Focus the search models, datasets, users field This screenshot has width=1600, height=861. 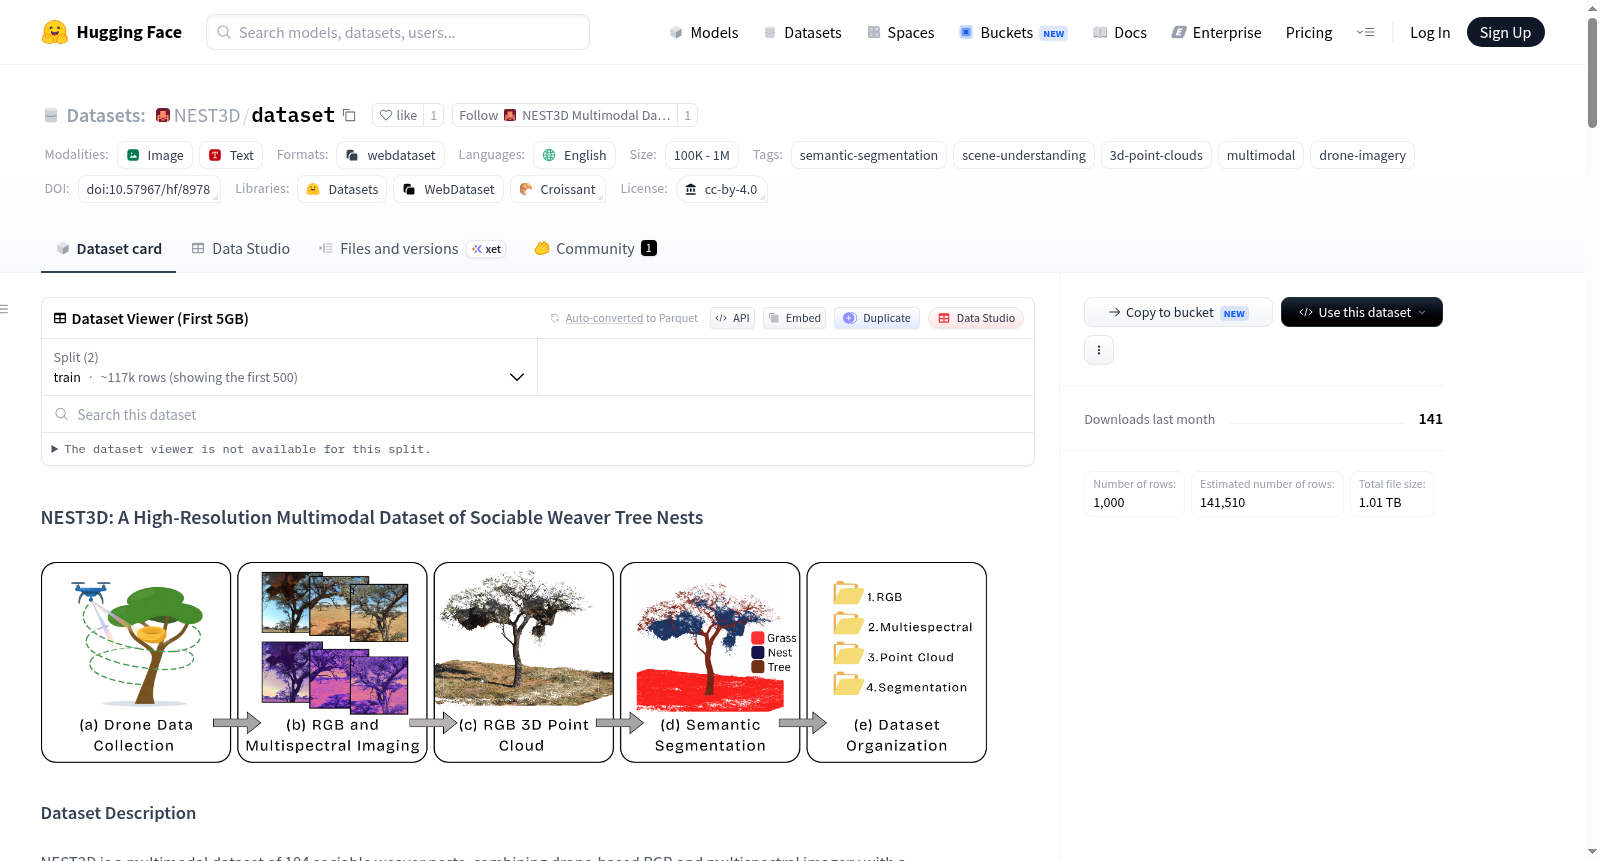tap(398, 32)
